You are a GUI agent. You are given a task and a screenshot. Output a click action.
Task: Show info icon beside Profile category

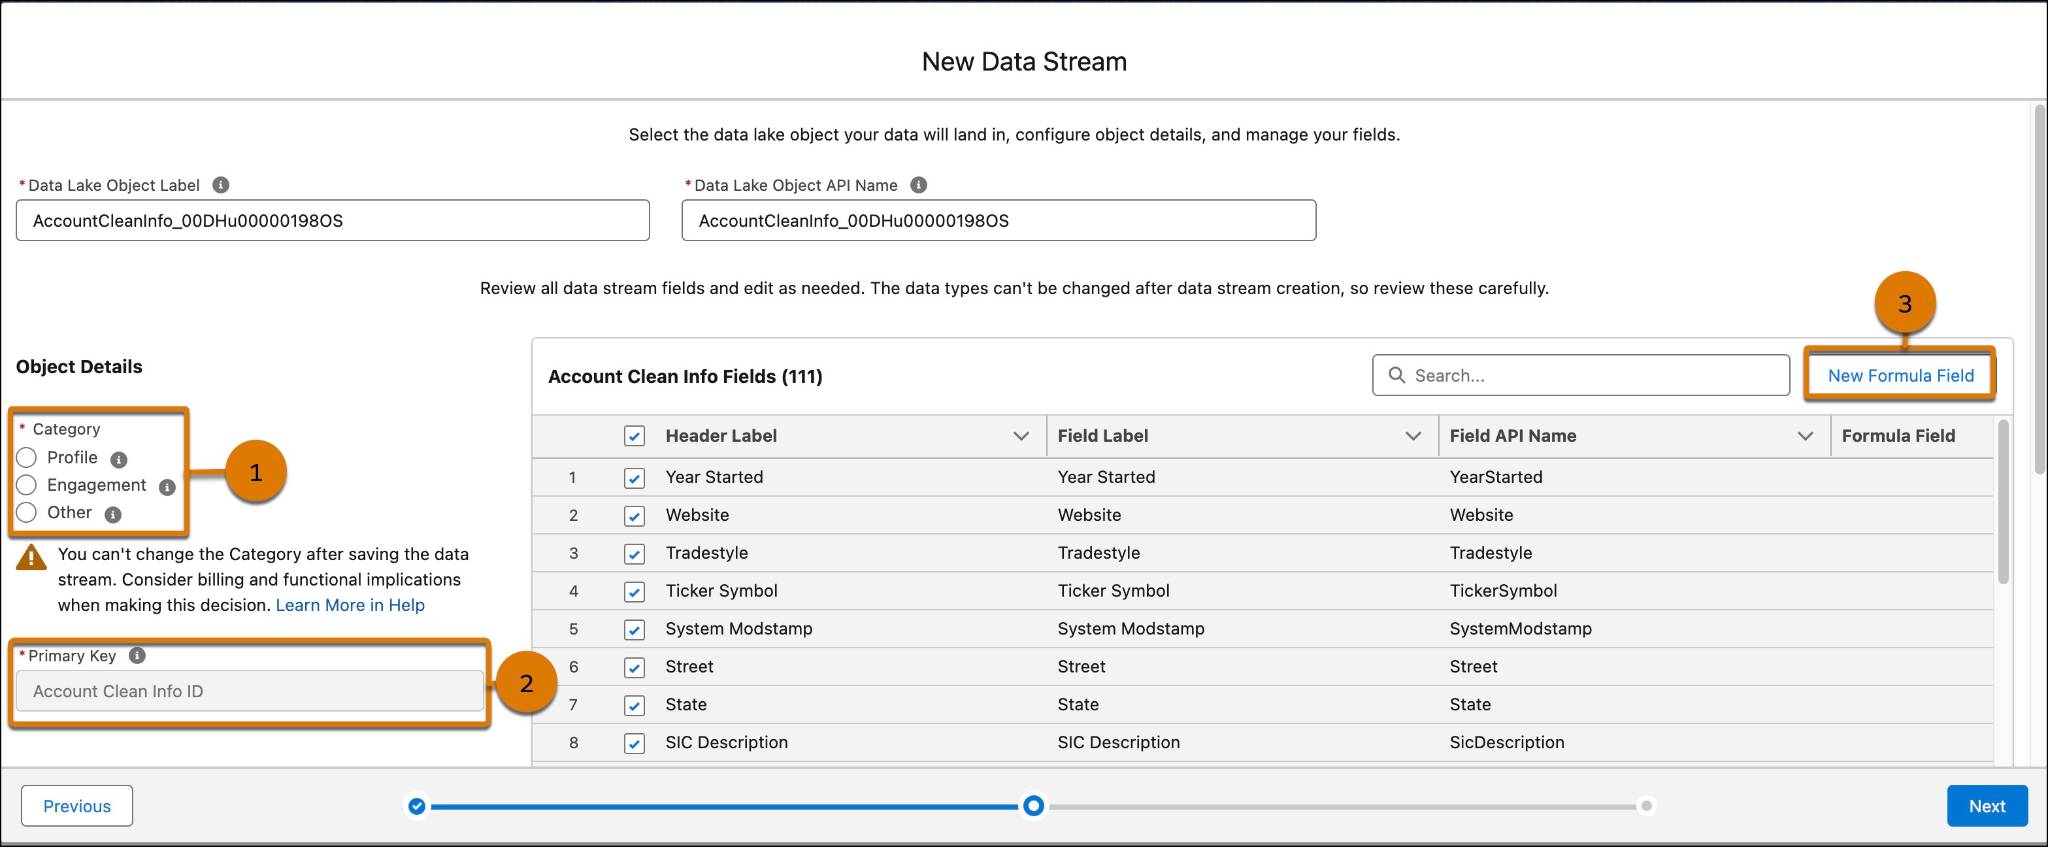118,460
